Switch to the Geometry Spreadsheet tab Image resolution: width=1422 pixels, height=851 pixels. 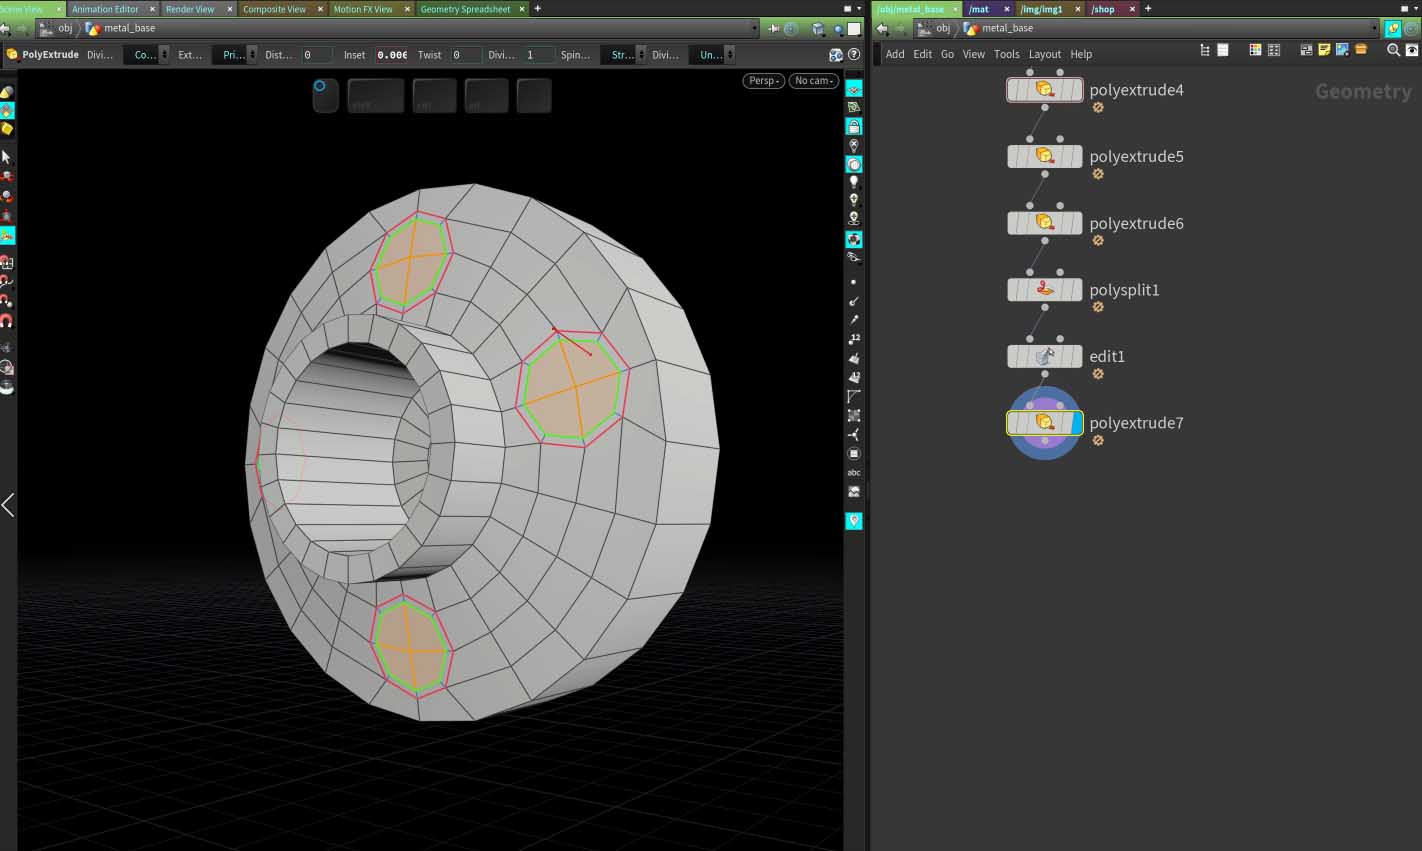pos(465,9)
